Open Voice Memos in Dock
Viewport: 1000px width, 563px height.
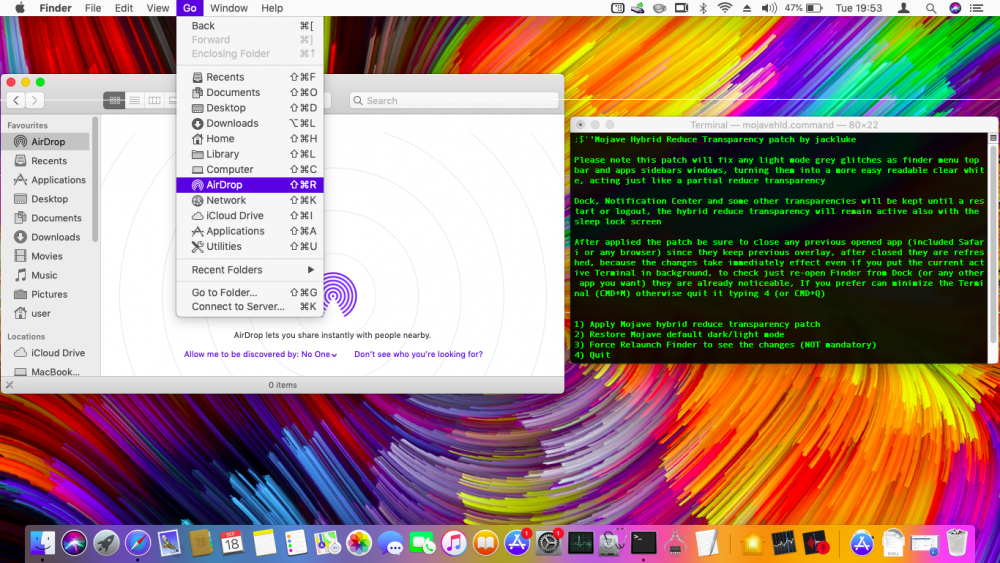(x=816, y=543)
